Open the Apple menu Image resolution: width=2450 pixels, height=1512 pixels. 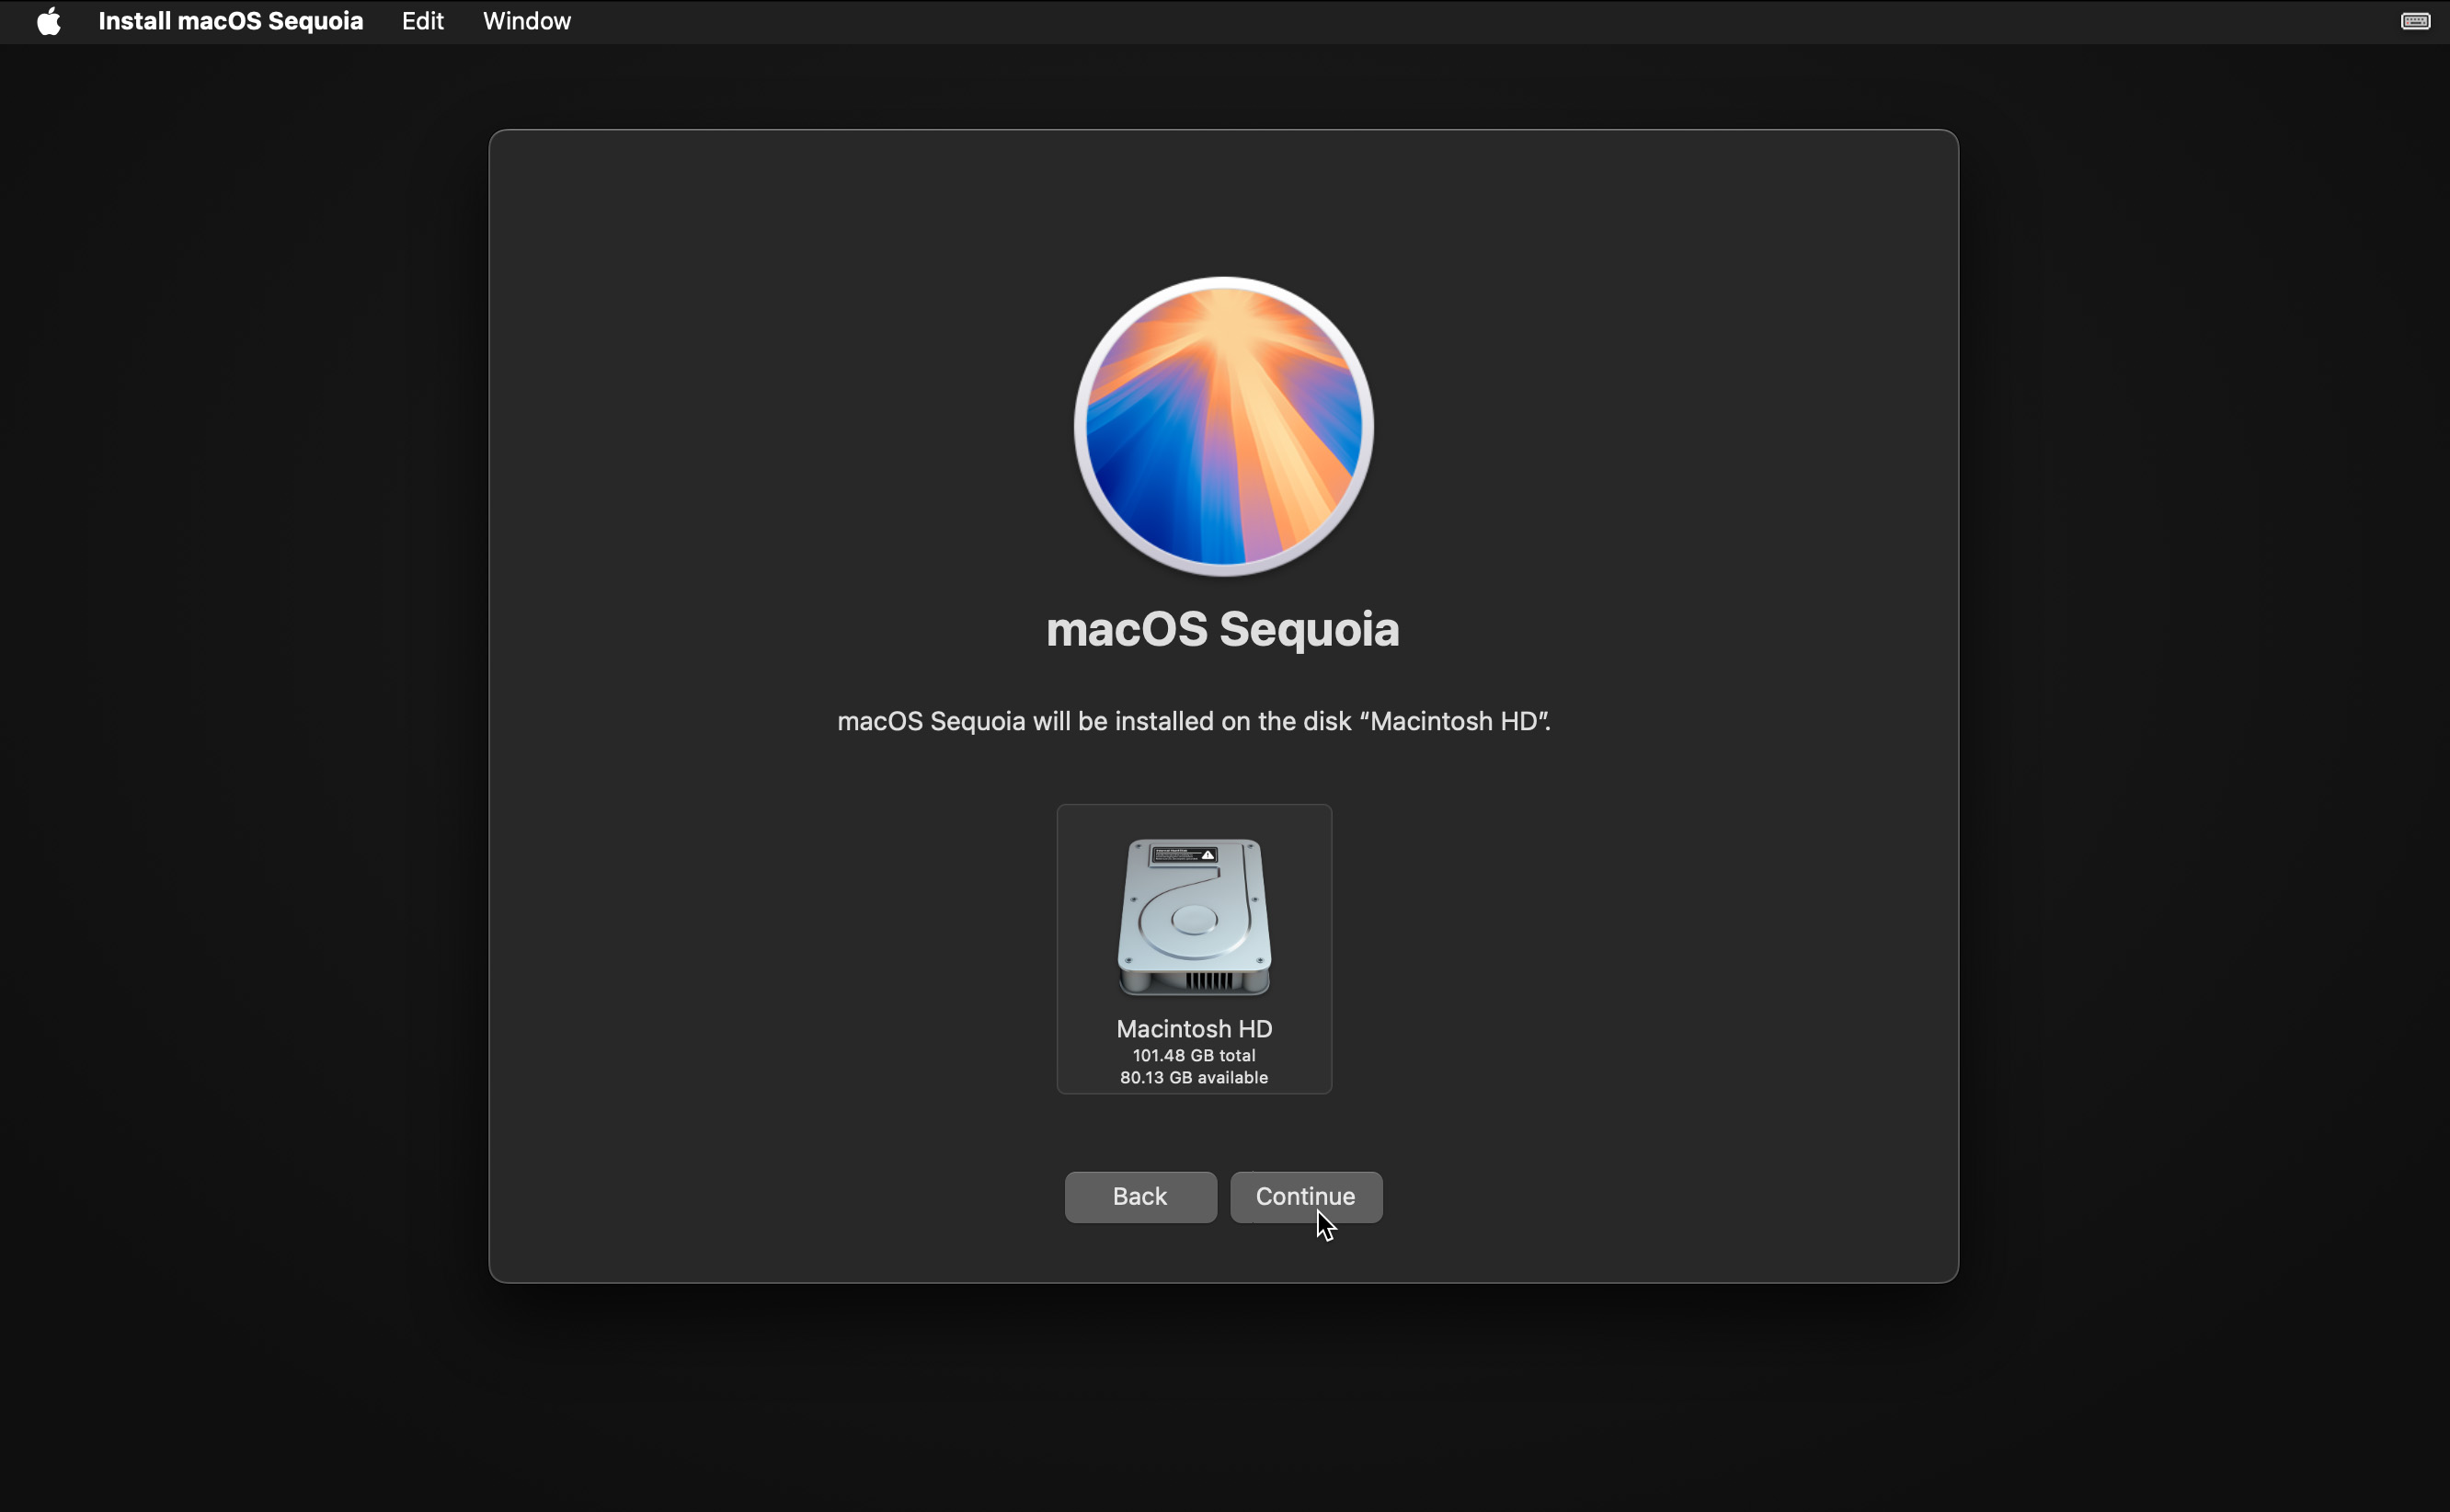click(x=48, y=21)
